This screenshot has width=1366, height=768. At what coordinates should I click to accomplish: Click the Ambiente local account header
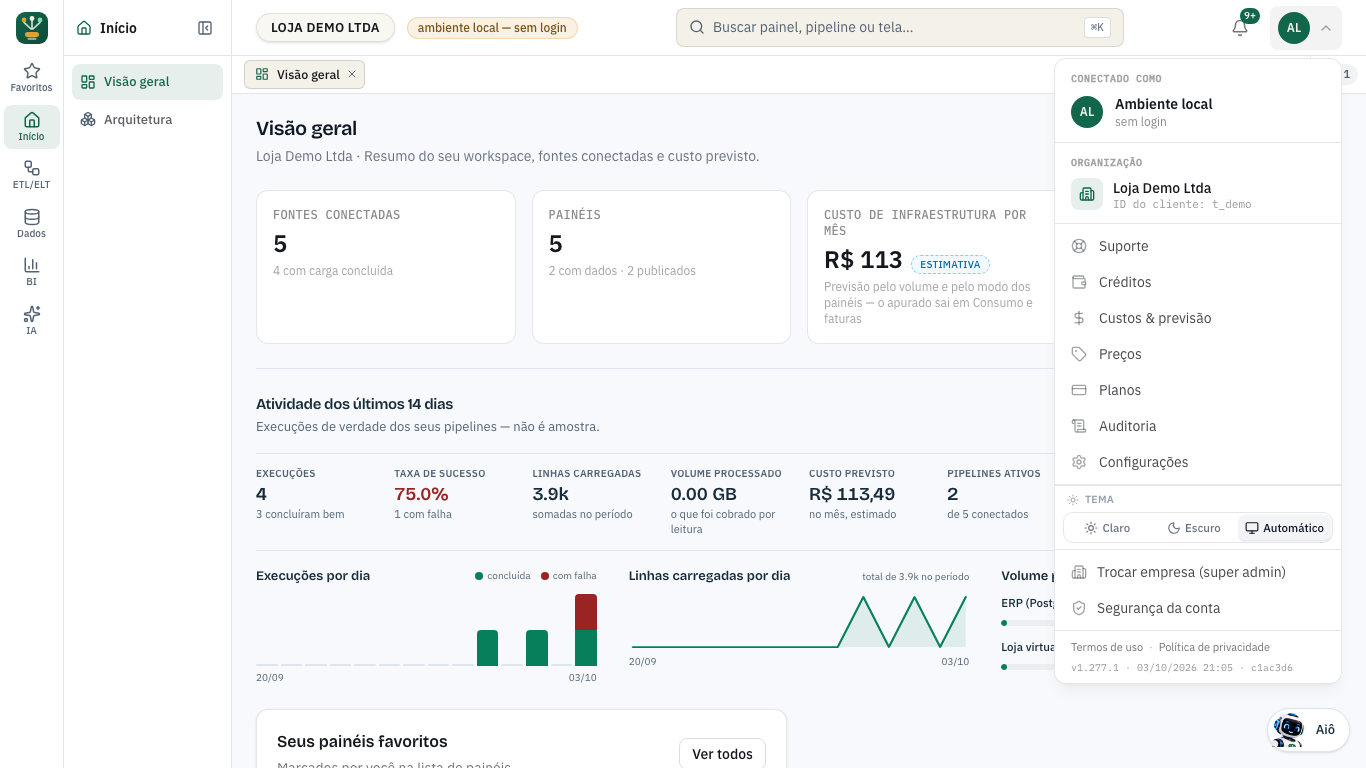click(x=1198, y=112)
